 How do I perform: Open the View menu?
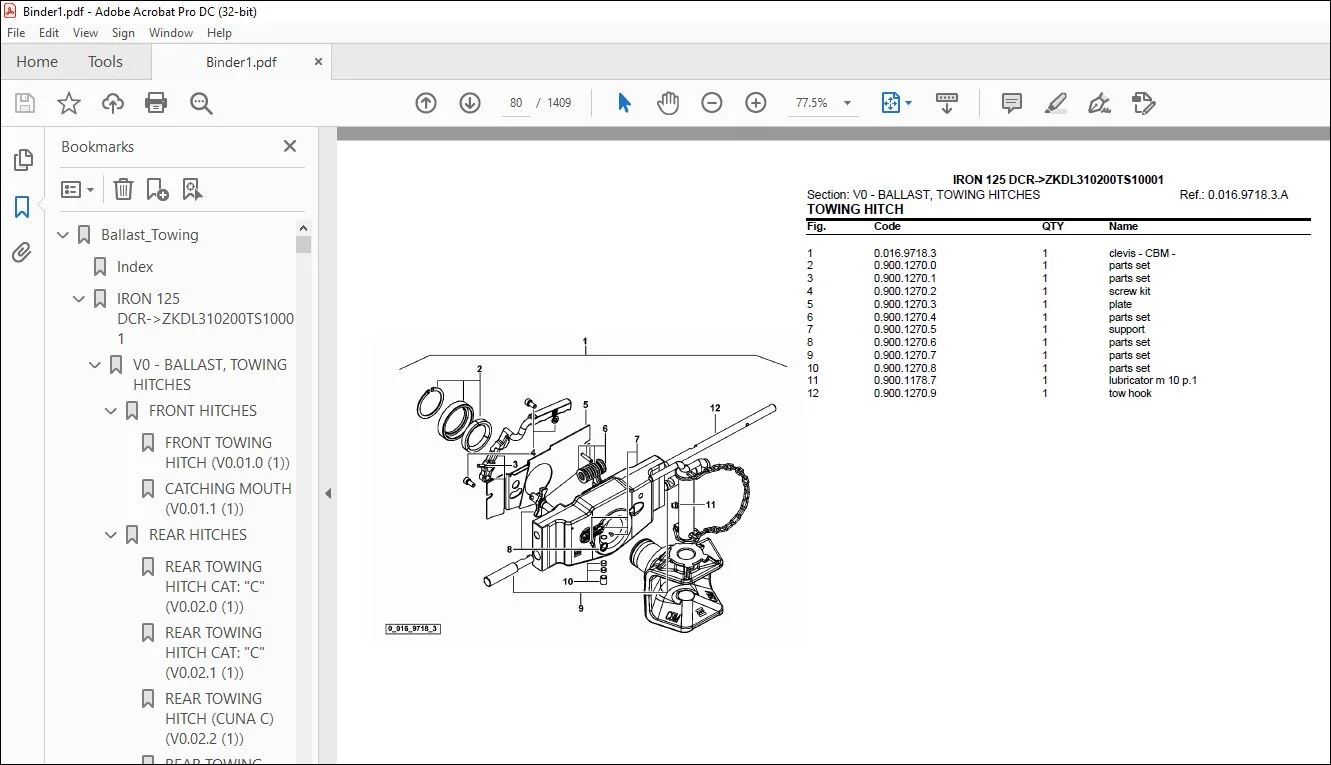click(x=86, y=33)
